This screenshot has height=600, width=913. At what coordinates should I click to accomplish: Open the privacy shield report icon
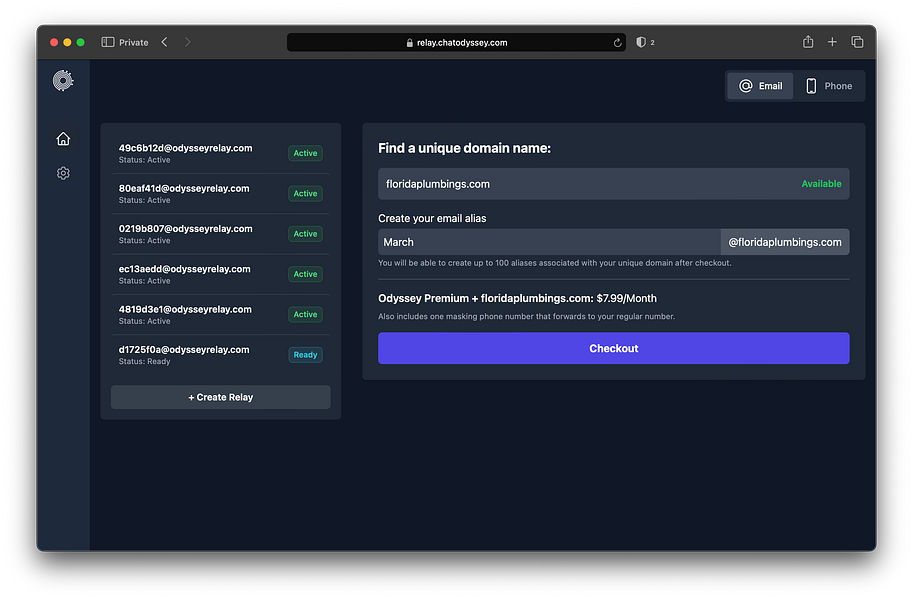click(x=640, y=42)
